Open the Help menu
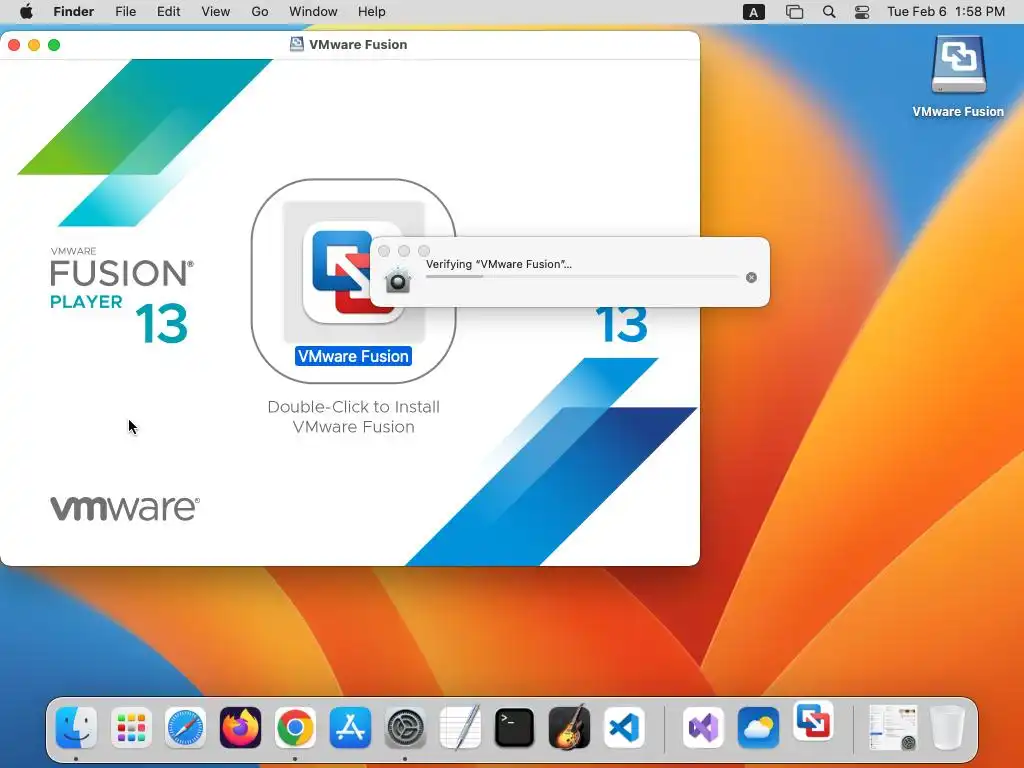Viewport: 1024px width, 768px height. pos(372,12)
